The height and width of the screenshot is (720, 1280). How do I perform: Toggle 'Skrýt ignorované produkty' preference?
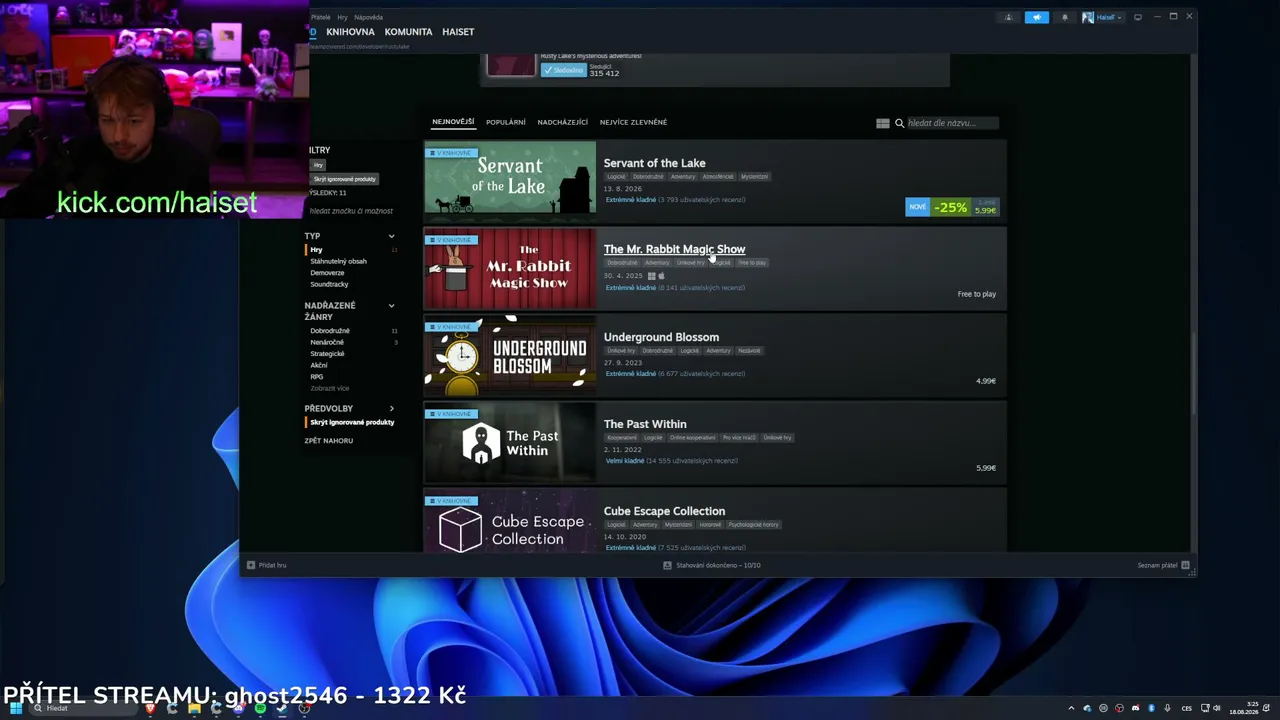point(352,422)
